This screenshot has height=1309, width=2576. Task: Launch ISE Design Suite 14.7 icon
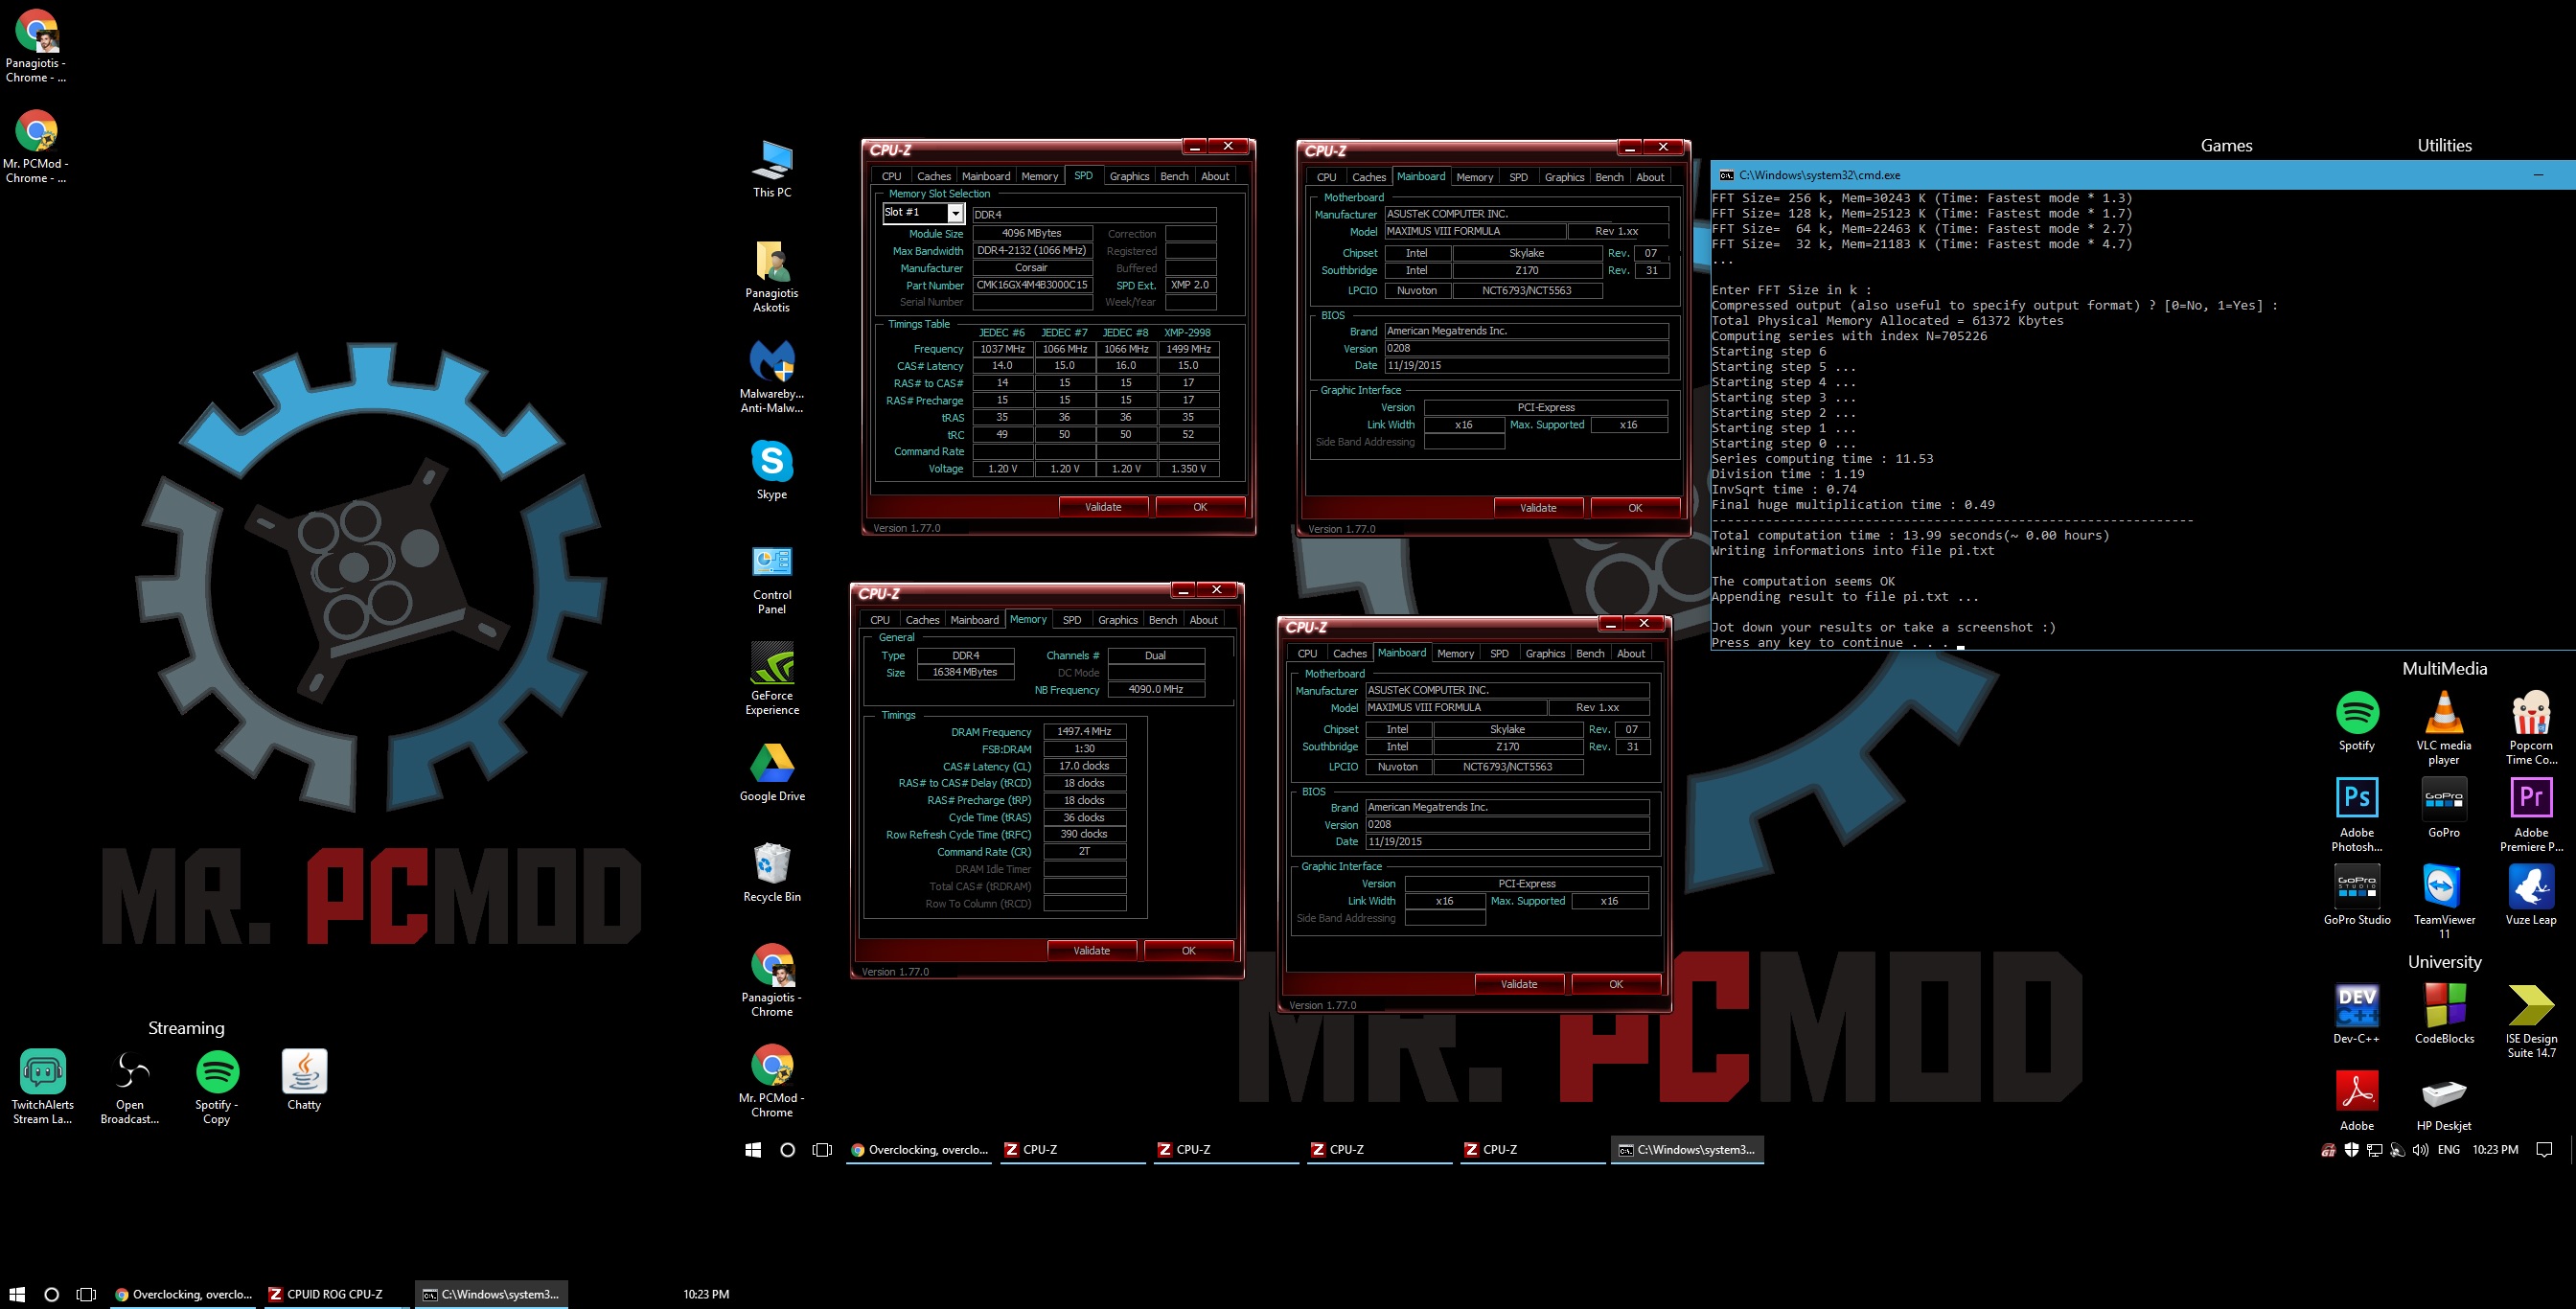tap(2531, 1021)
